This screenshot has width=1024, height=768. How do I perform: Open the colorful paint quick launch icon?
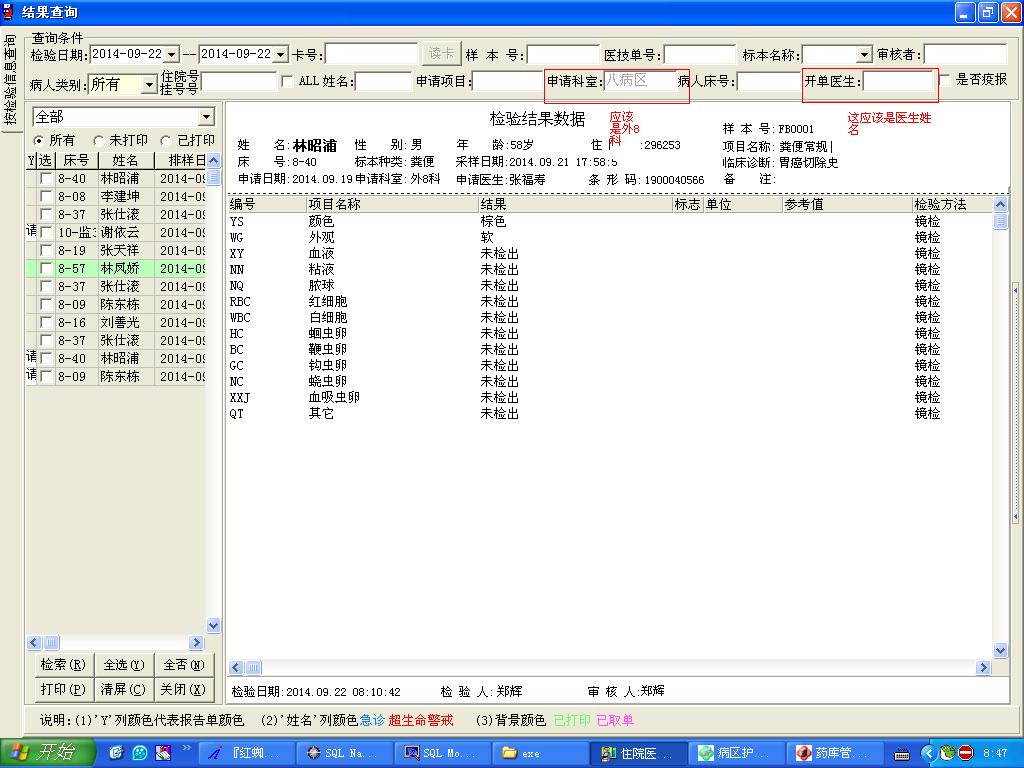tap(163, 753)
